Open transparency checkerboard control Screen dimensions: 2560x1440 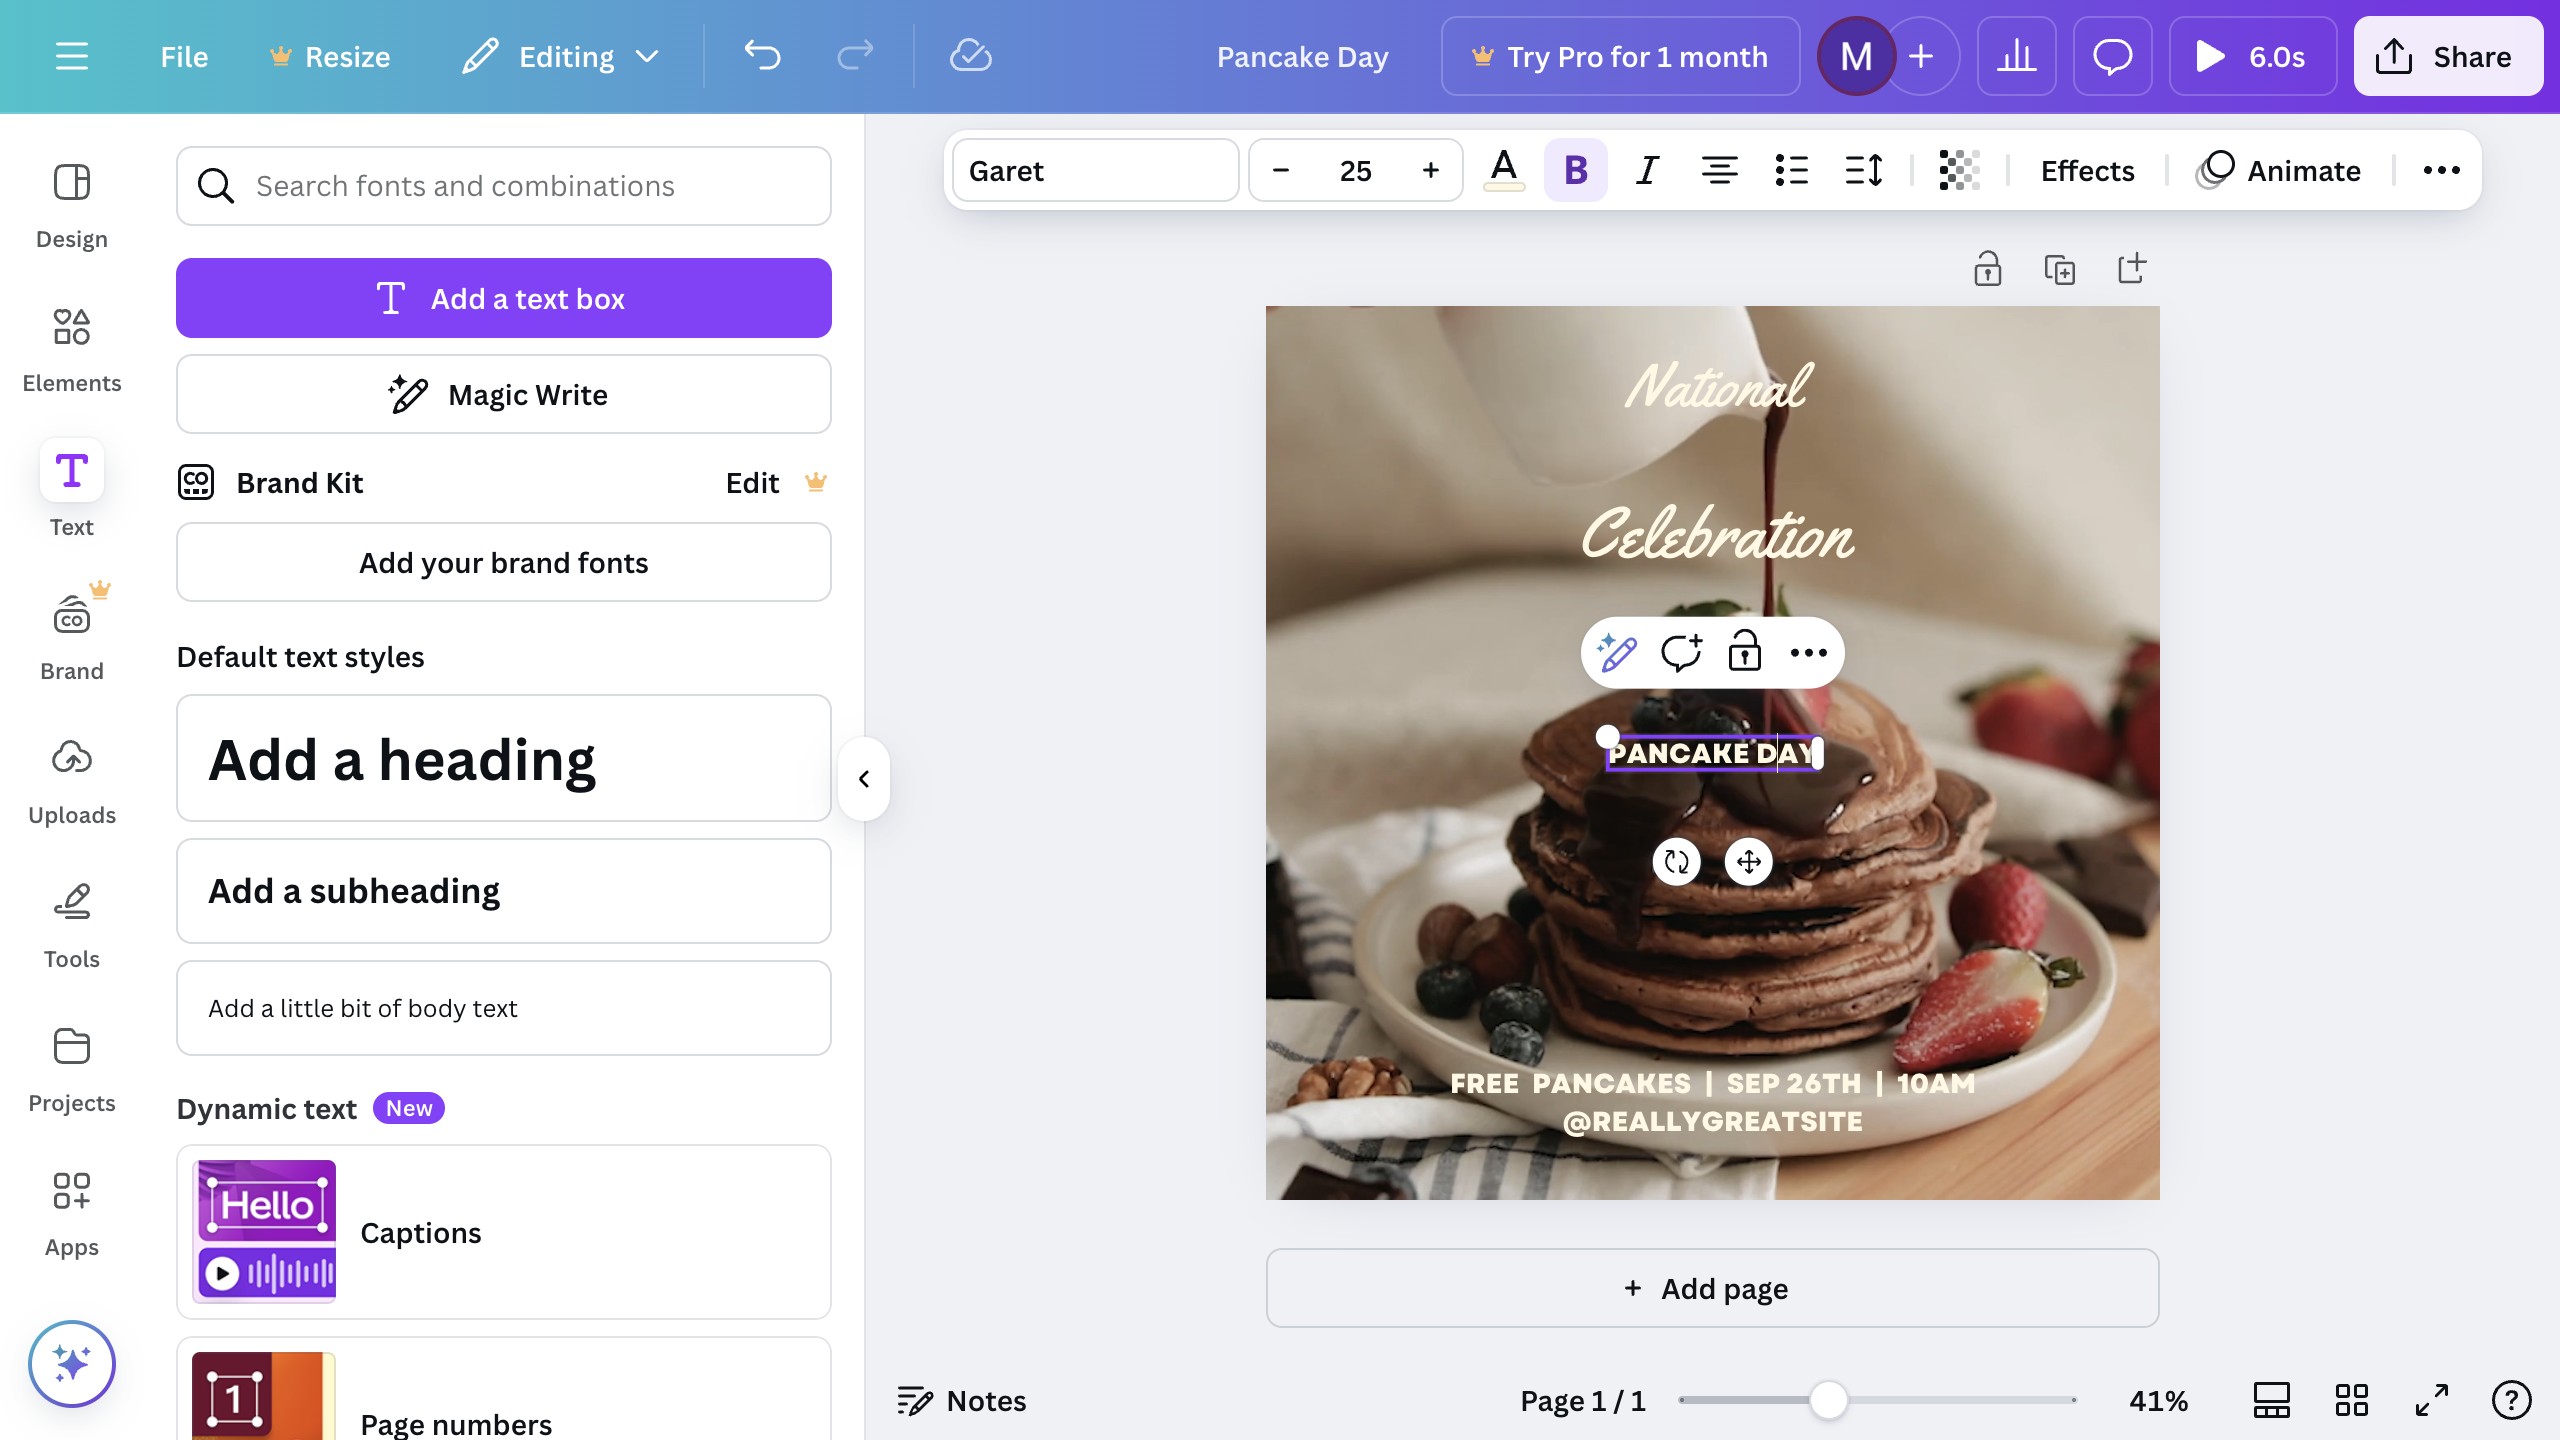1959,170
